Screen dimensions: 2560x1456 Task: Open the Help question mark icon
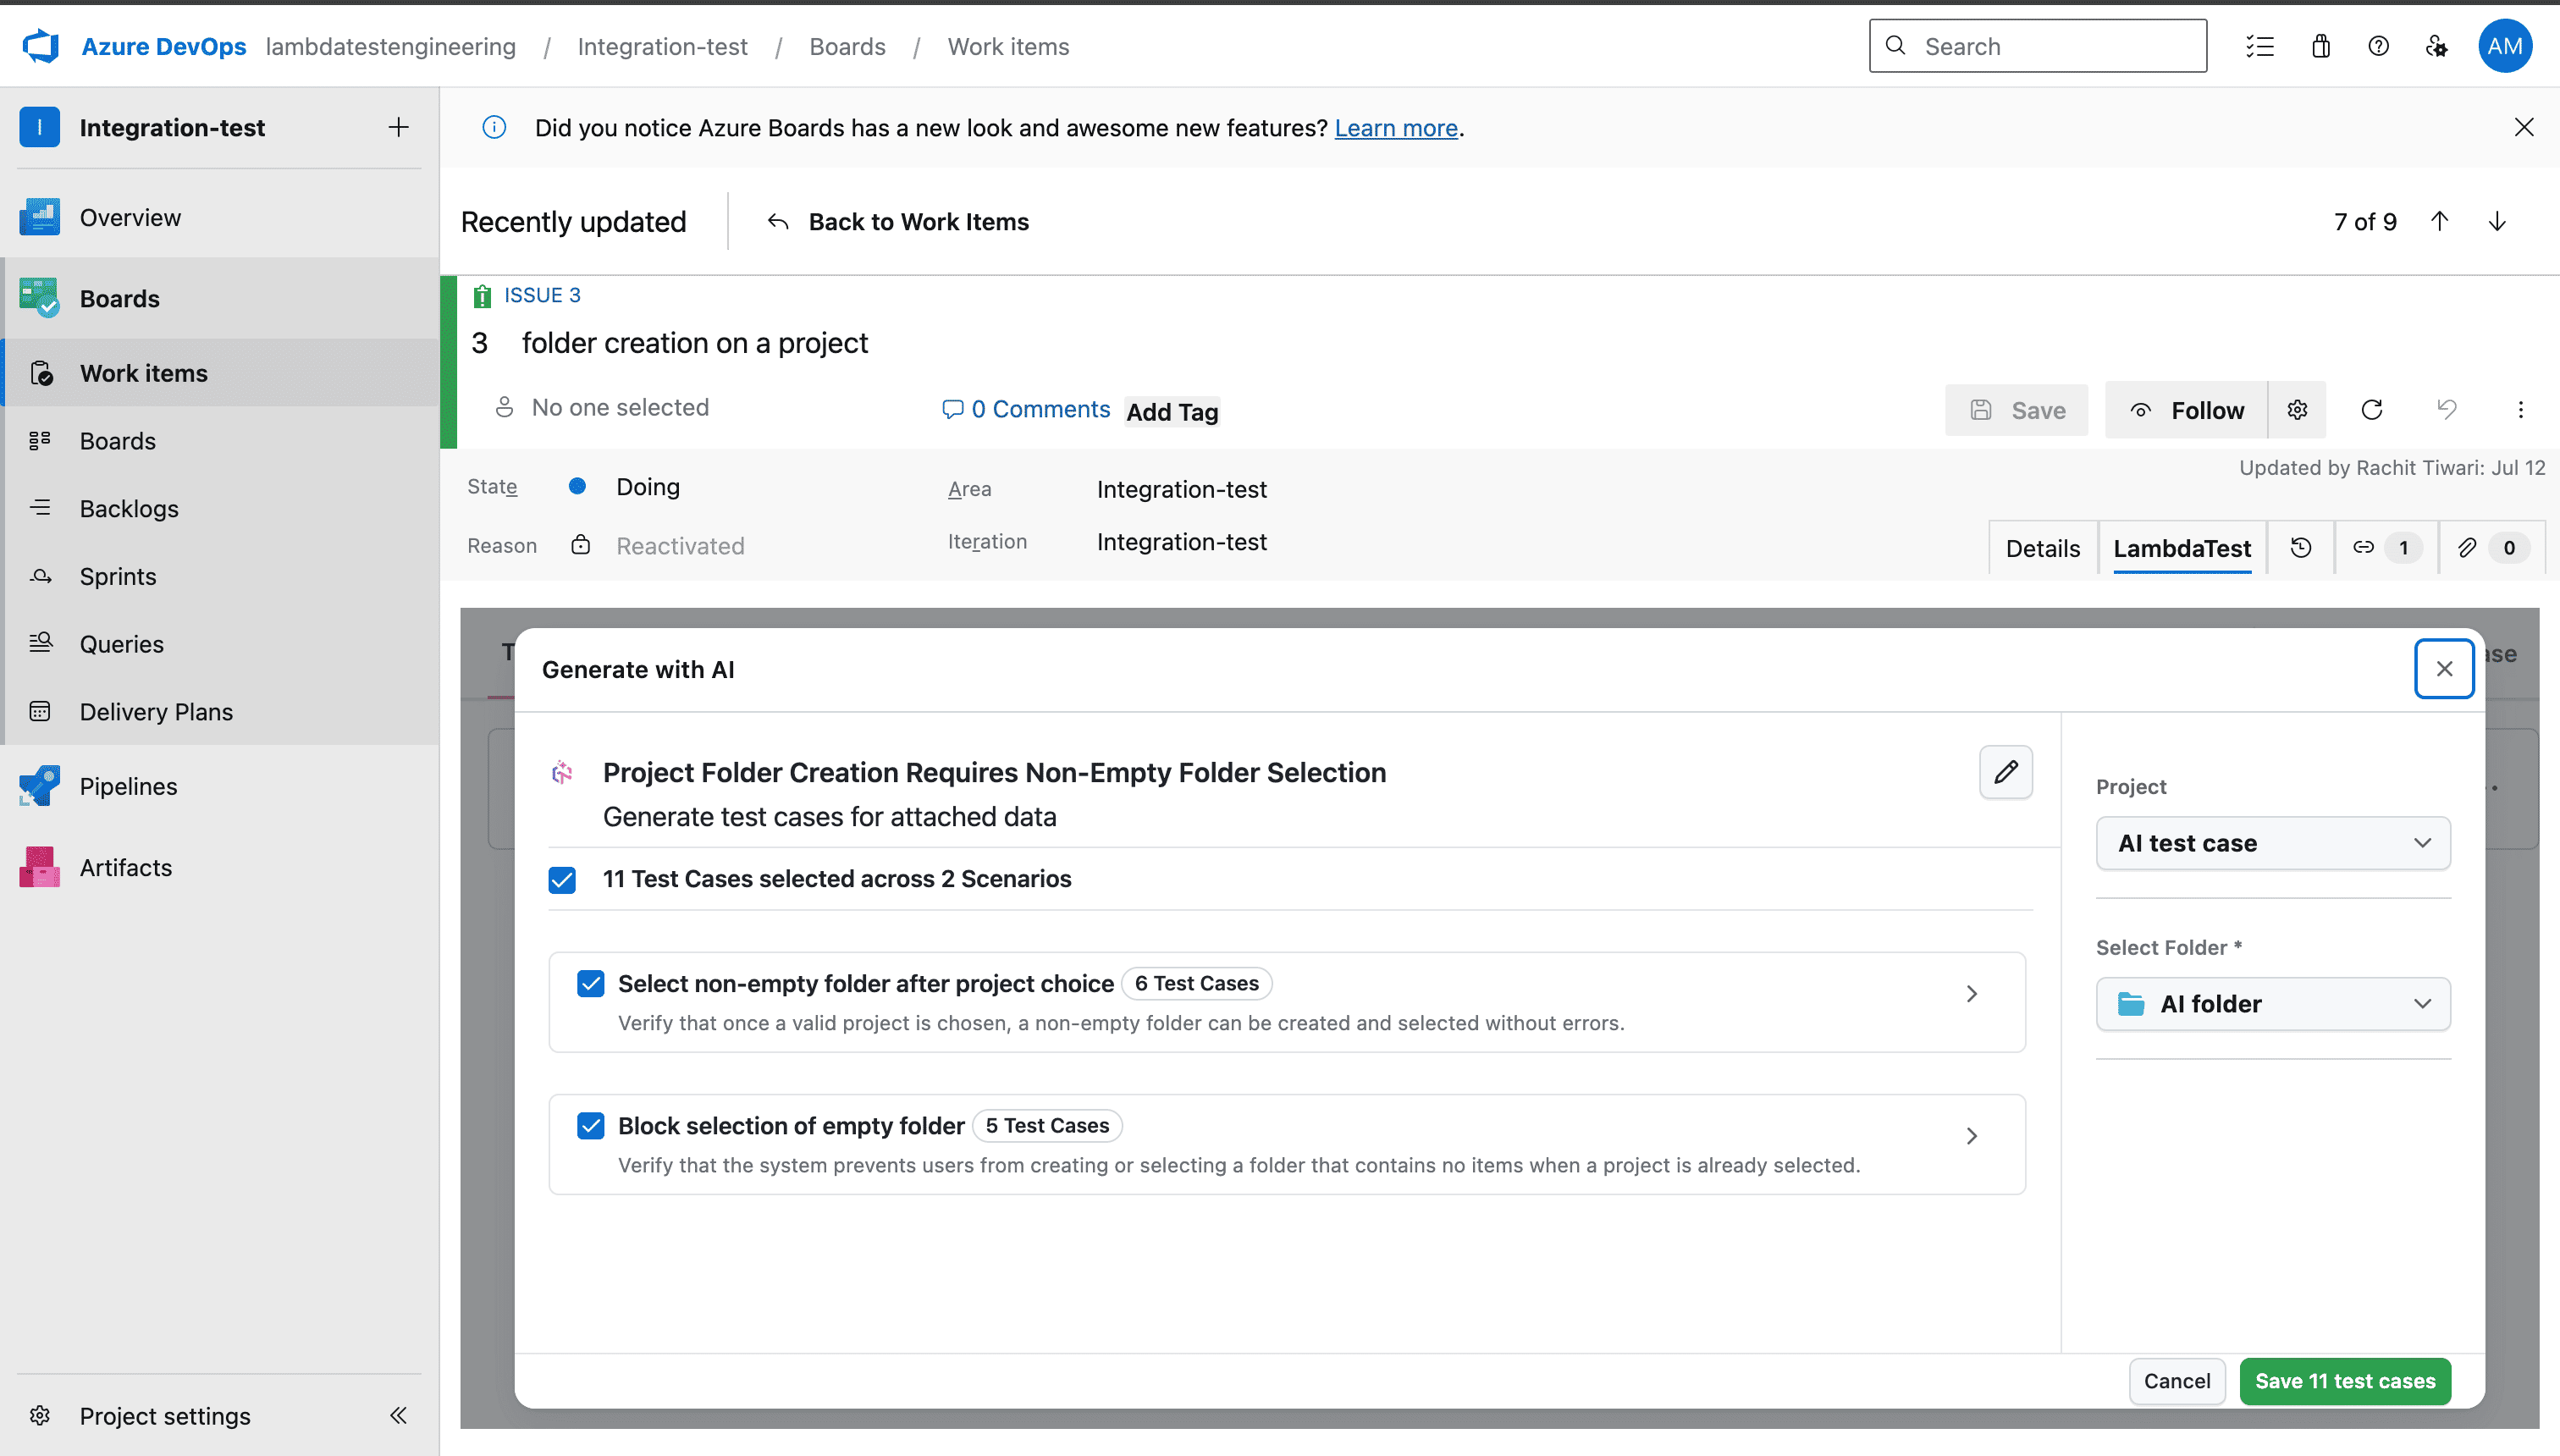point(2379,46)
